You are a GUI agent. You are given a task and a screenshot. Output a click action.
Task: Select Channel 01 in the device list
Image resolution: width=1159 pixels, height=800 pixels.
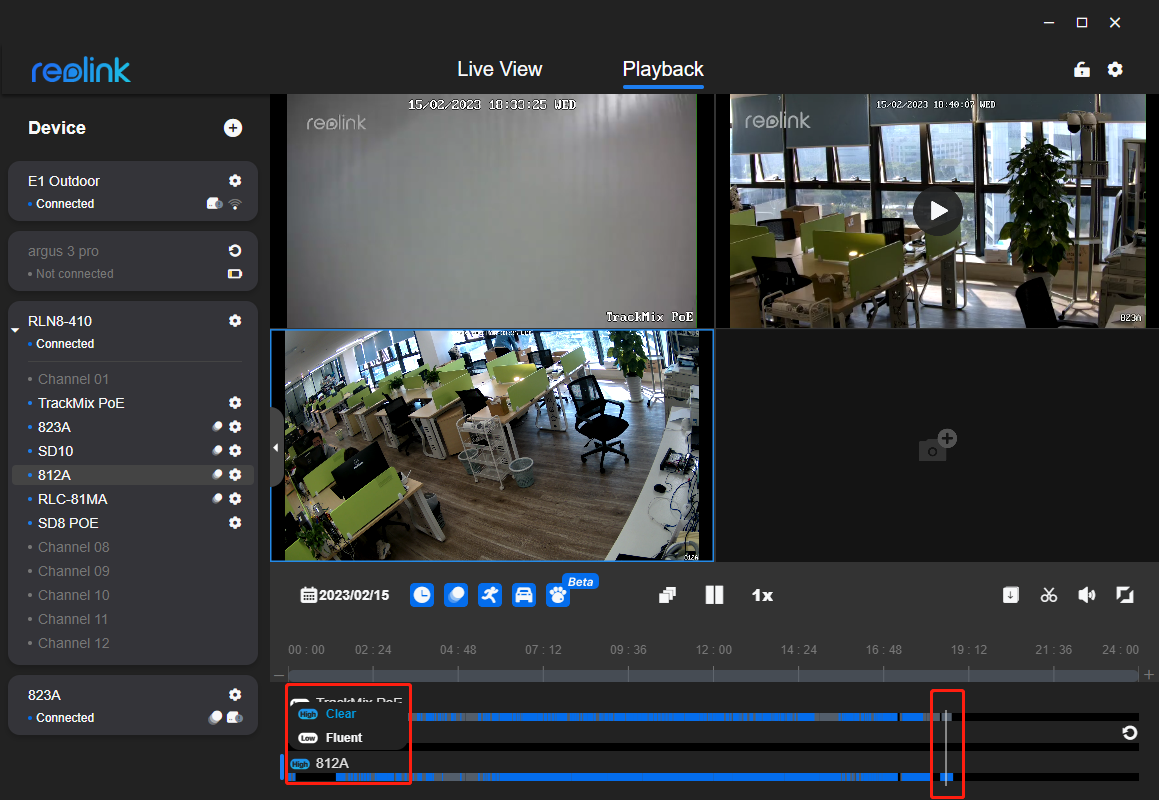click(x=73, y=379)
